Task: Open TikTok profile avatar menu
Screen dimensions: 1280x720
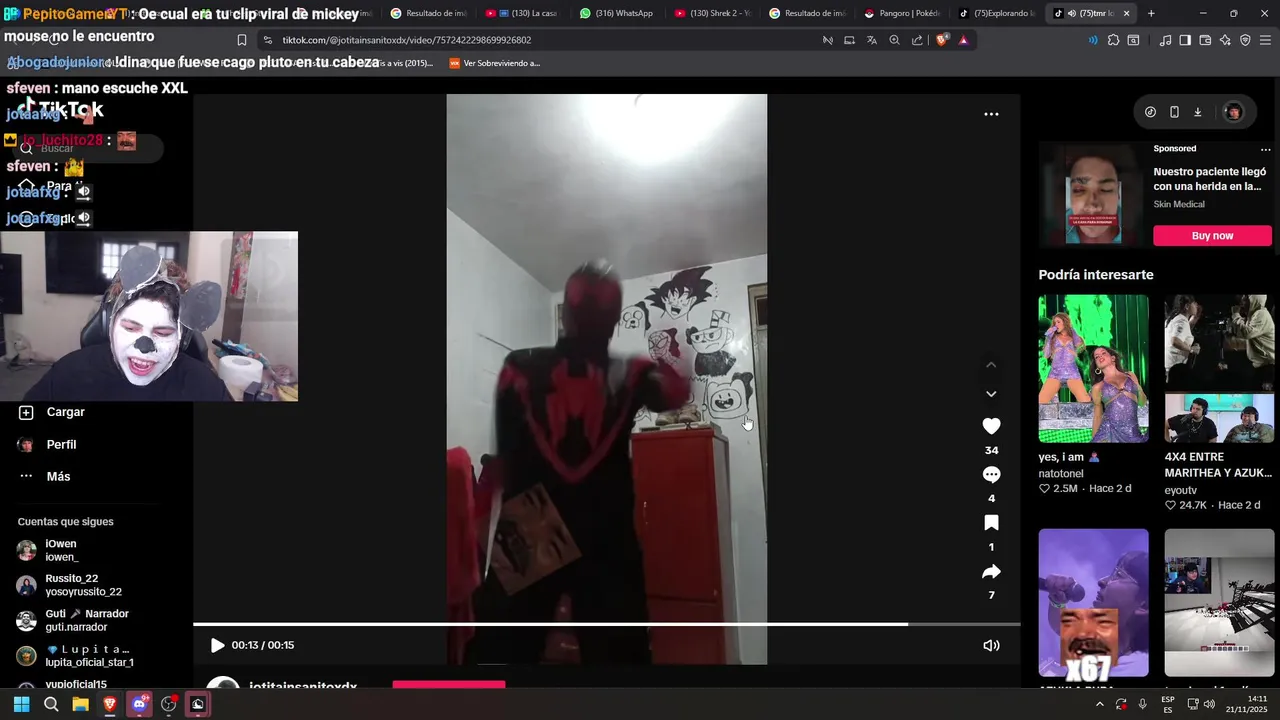Action: [1233, 112]
